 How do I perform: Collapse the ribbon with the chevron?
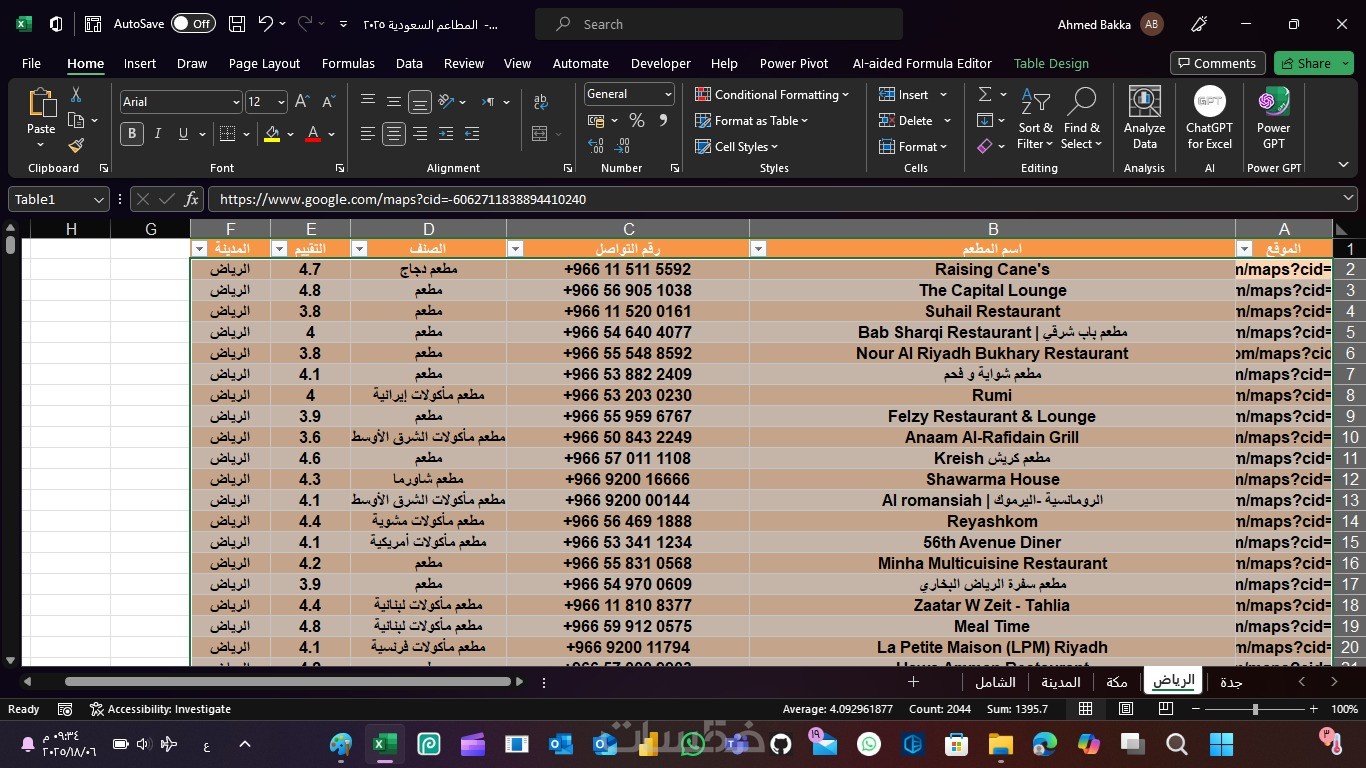(x=1343, y=166)
